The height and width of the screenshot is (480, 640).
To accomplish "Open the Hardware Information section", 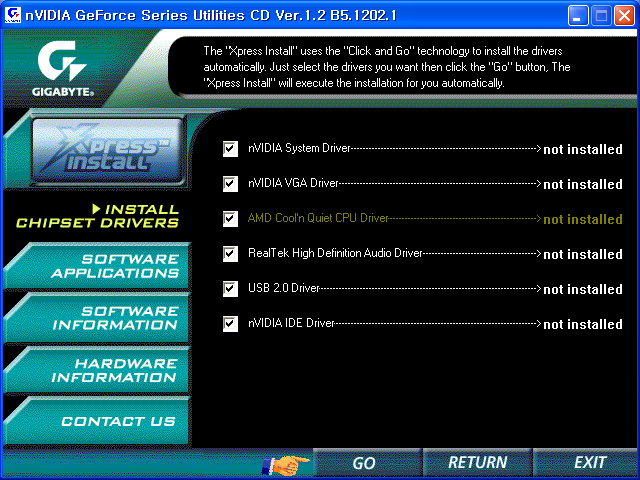I will [97, 370].
